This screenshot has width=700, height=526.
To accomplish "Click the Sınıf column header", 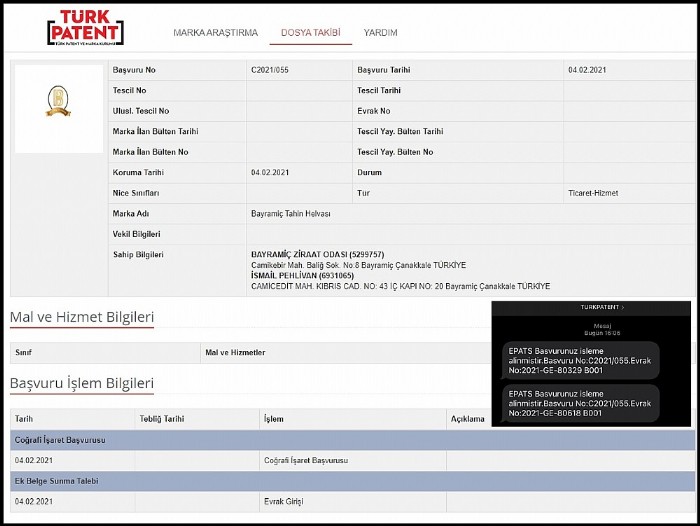I will point(23,353).
